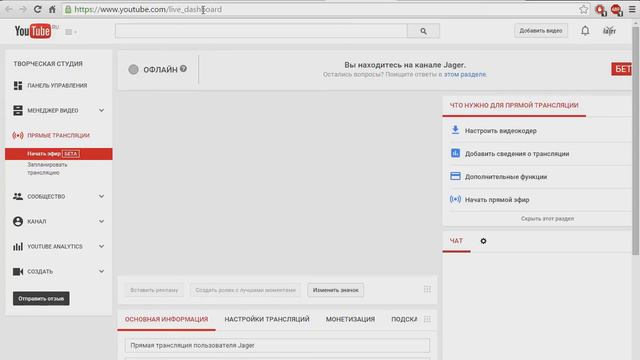Open chat settings gear
Viewport: 640px width, 360px height.
pyautogui.click(x=483, y=241)
